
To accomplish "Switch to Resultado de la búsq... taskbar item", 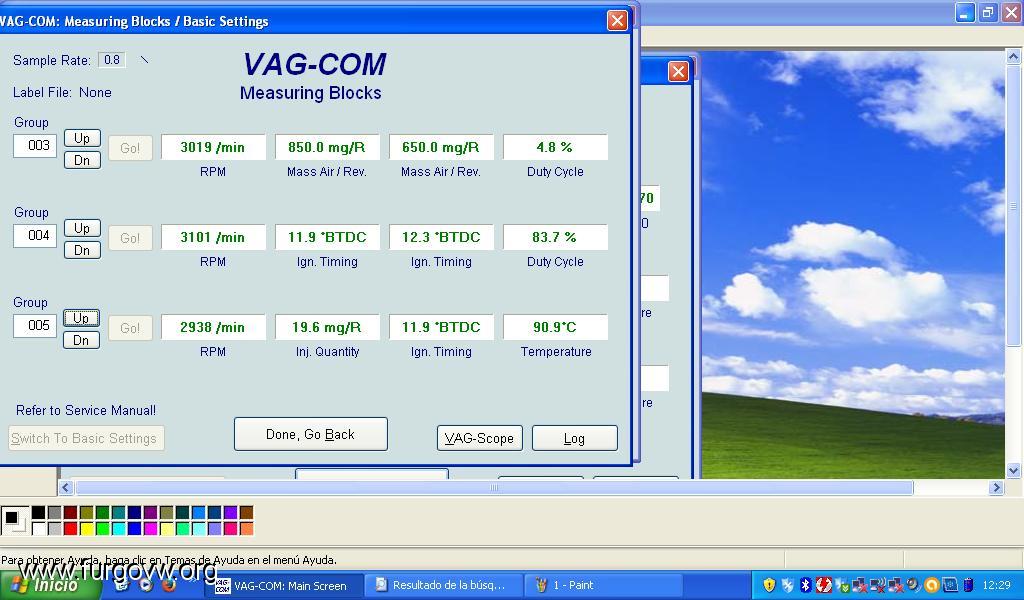I will click(x=444, y=586).
